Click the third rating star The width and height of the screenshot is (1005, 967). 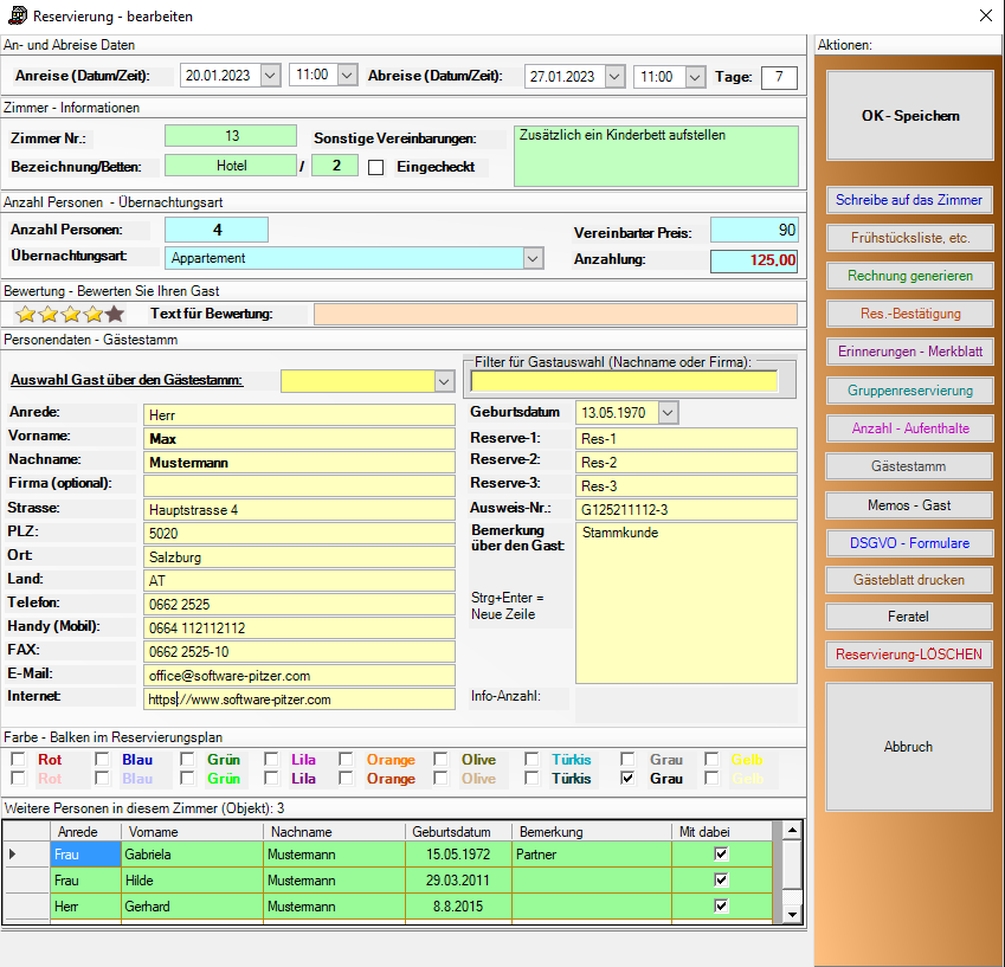pyautogui.click(x=71, y=315)
